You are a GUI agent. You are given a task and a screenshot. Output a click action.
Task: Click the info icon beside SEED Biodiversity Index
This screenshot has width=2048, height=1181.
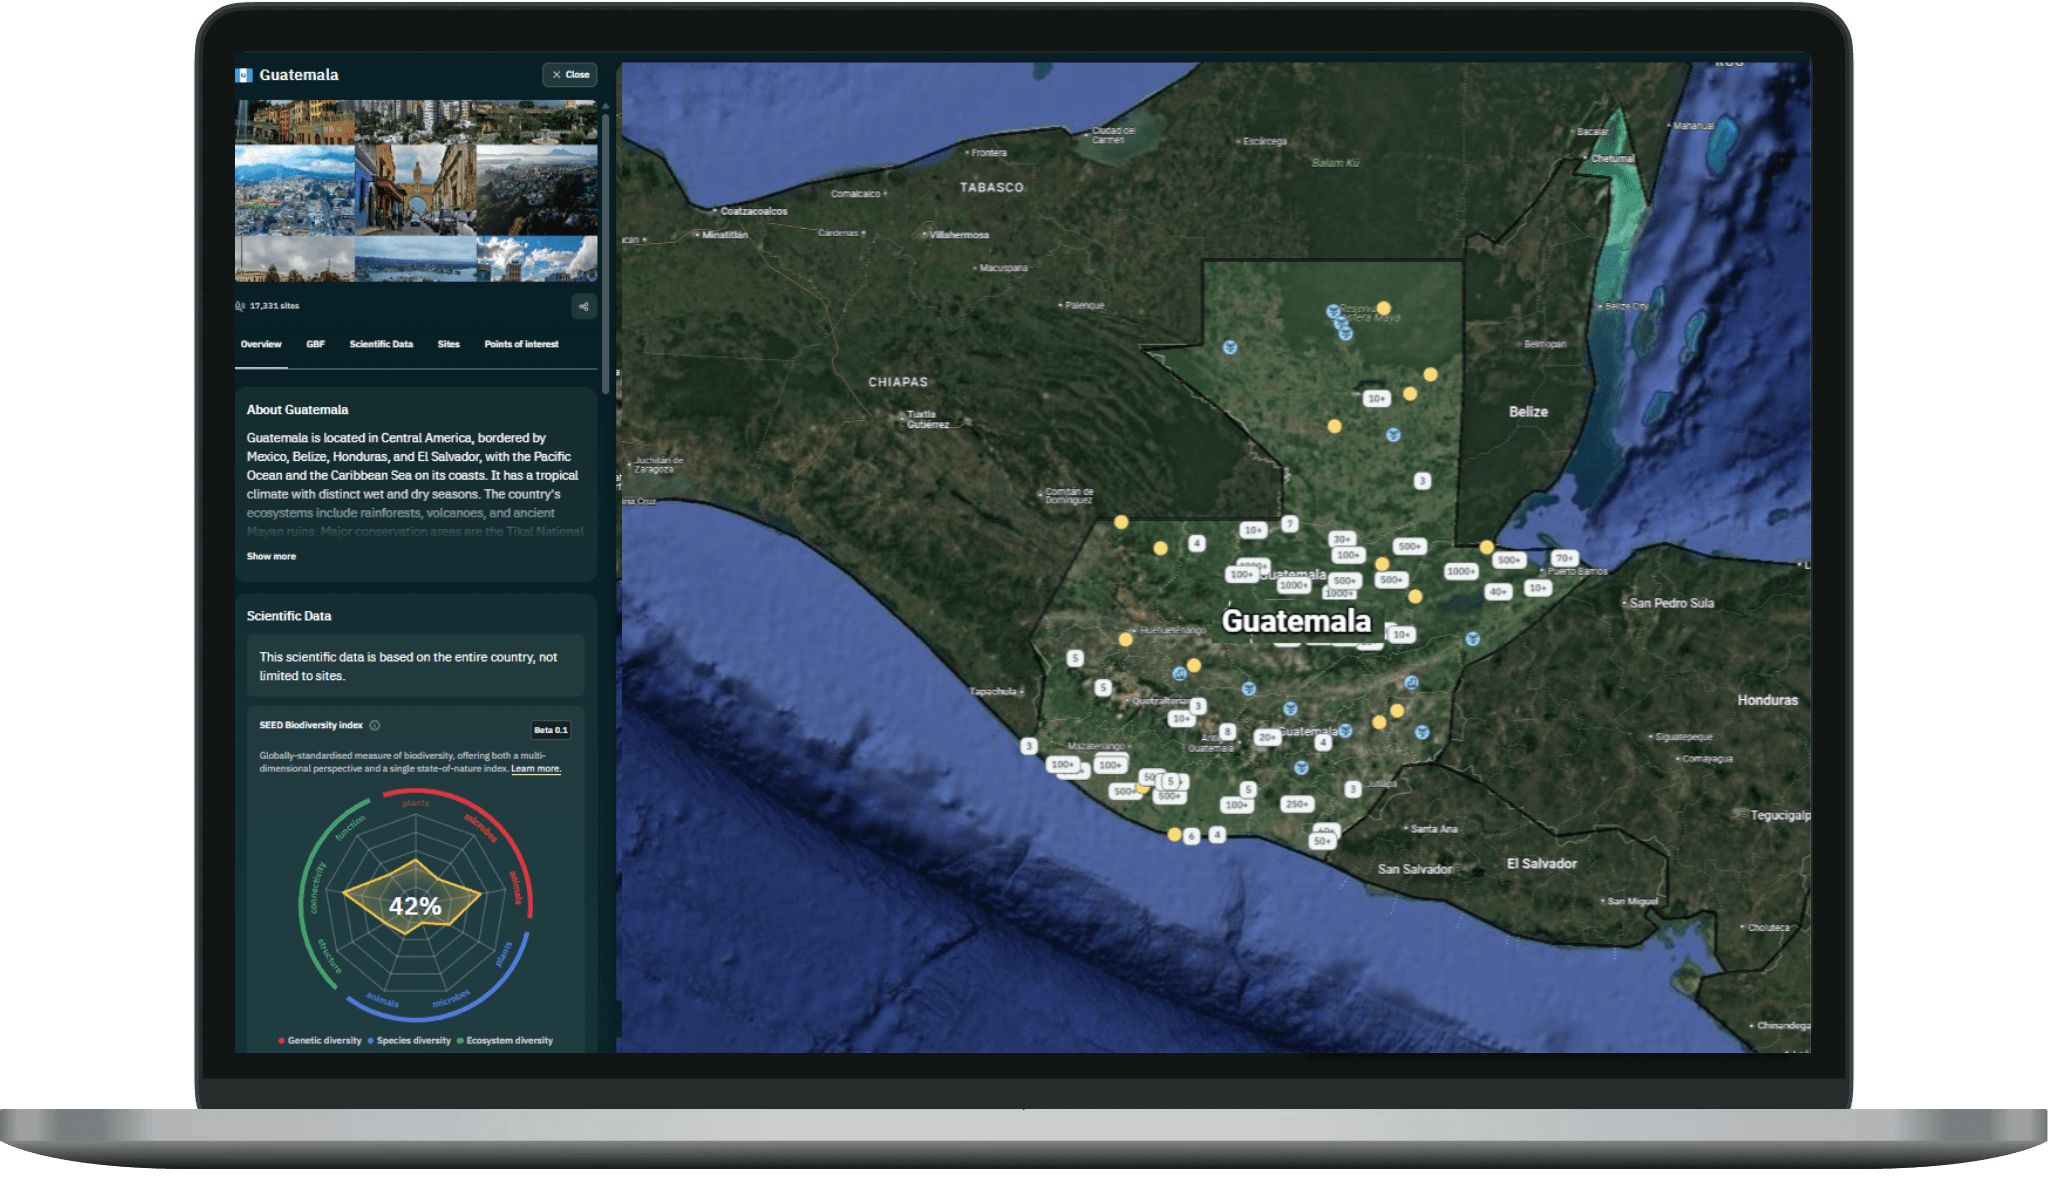click(375, 725)
